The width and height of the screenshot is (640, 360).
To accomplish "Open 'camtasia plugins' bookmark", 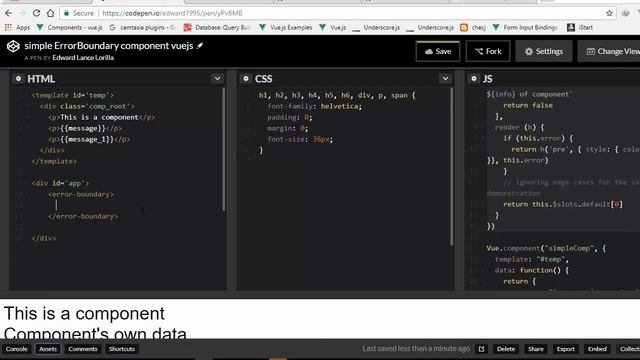I will (x=142, y=27).
